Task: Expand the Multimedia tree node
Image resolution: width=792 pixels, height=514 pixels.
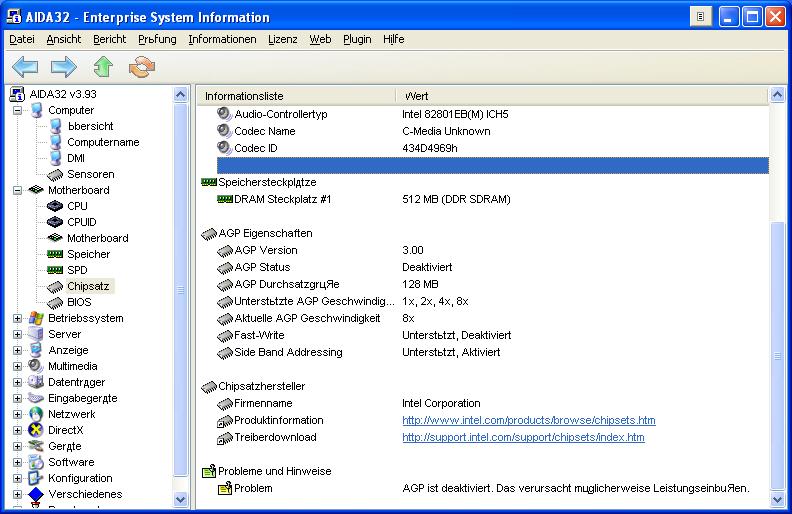Action: tap(17, 366)
